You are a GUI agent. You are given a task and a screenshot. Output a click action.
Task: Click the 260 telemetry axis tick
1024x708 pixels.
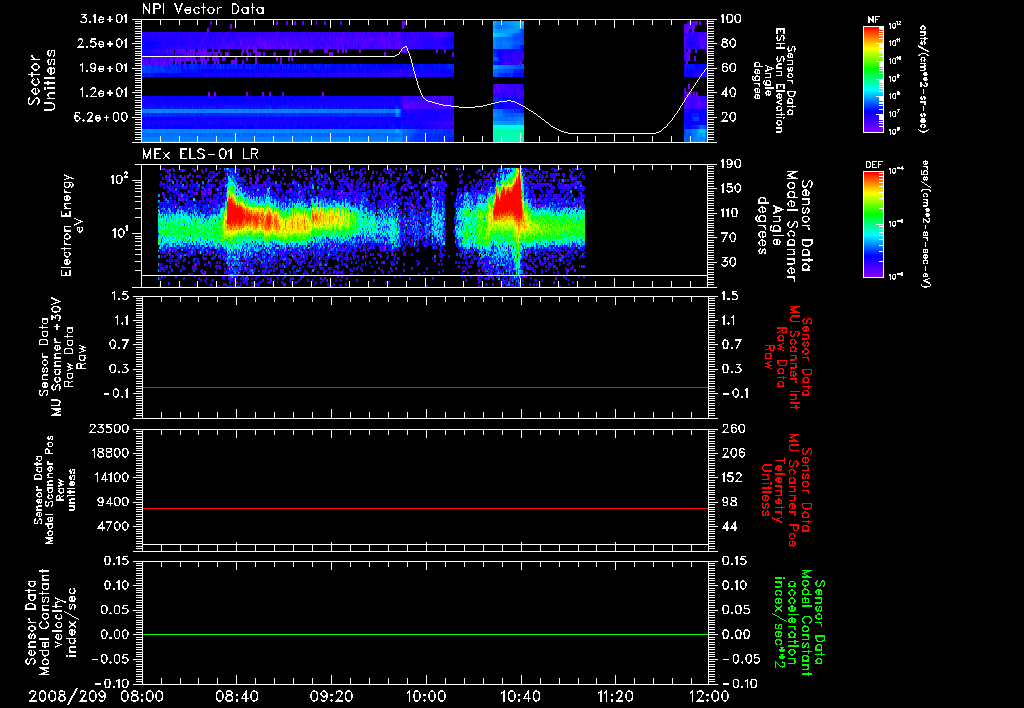(x=731, y=428)
